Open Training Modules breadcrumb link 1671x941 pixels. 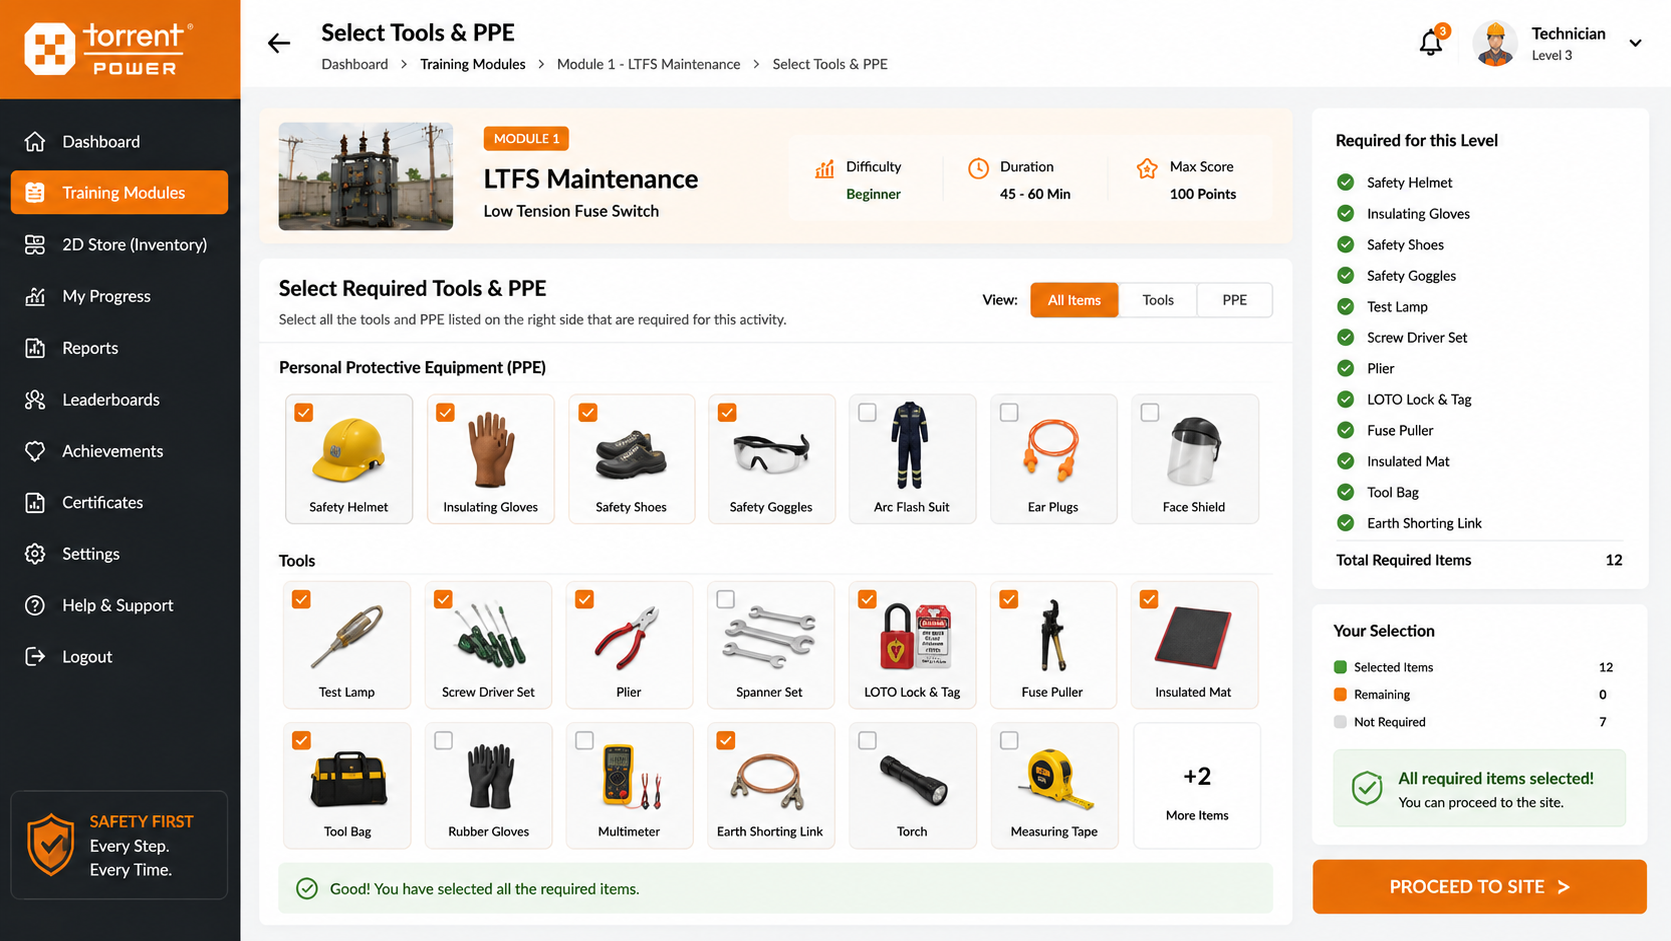pyautogui.click(x=472, y=64)
